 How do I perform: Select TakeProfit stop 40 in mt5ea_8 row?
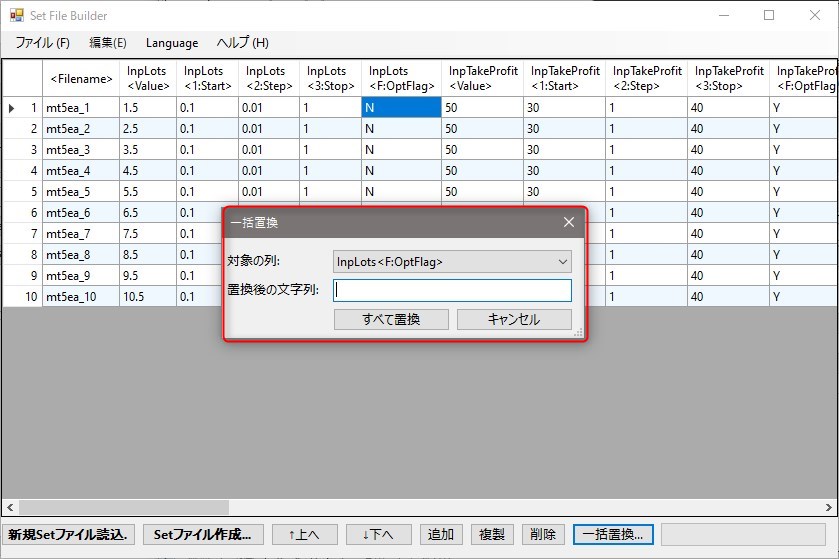tap(728, 254)
